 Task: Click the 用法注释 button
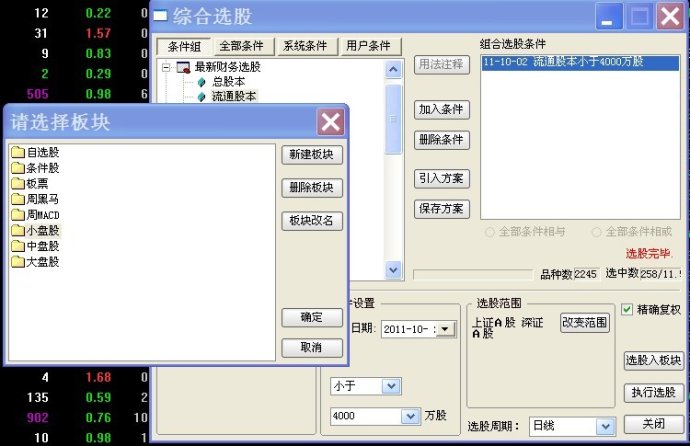pyautogui.click(x=441, y=65)
